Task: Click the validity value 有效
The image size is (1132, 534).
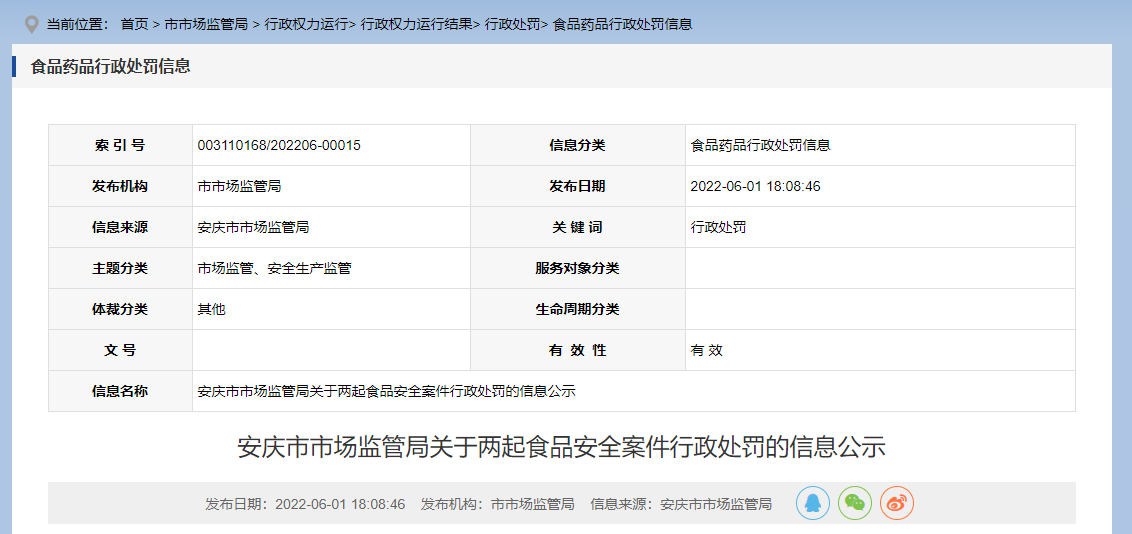Action: 707,351
